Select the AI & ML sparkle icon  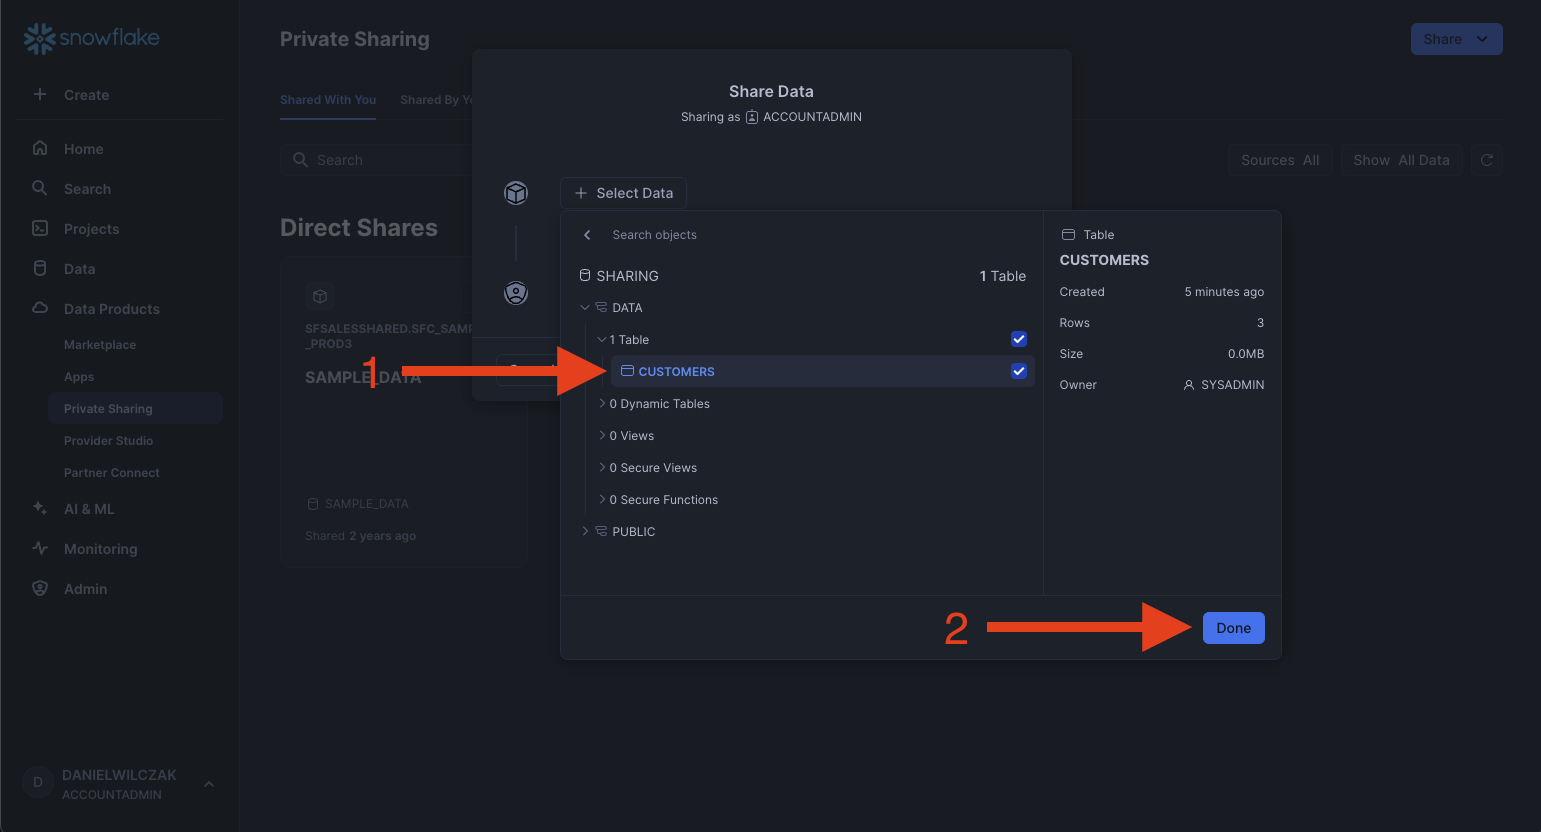click(40, 508)
